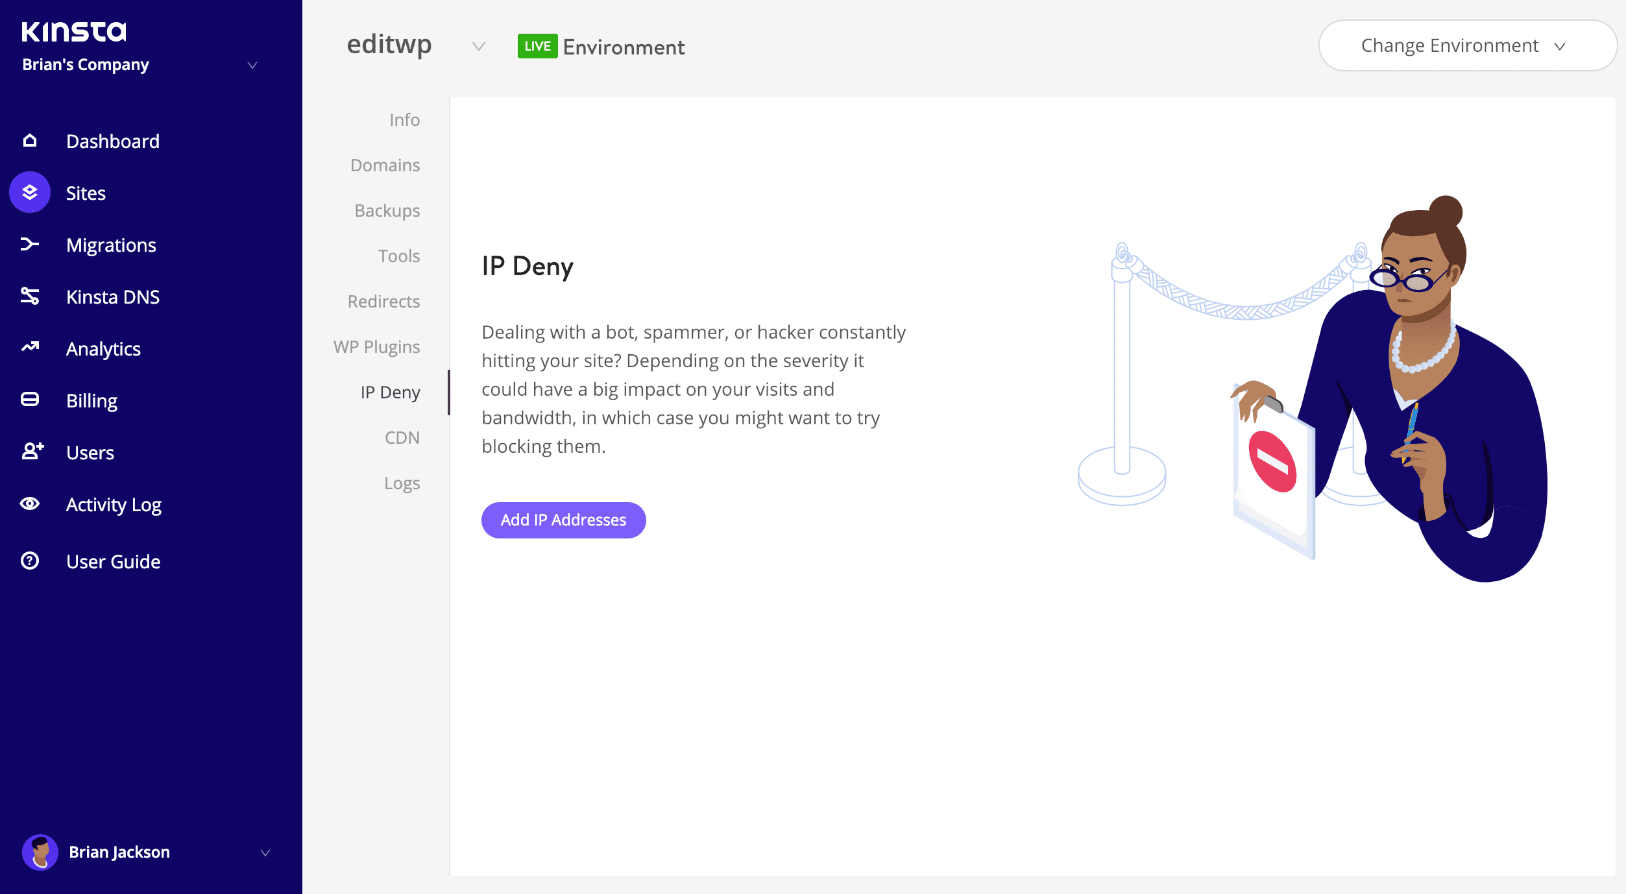Open the Change Environment dropdown
This screenshot has height=894, width=1626.
pos(1467,46)
